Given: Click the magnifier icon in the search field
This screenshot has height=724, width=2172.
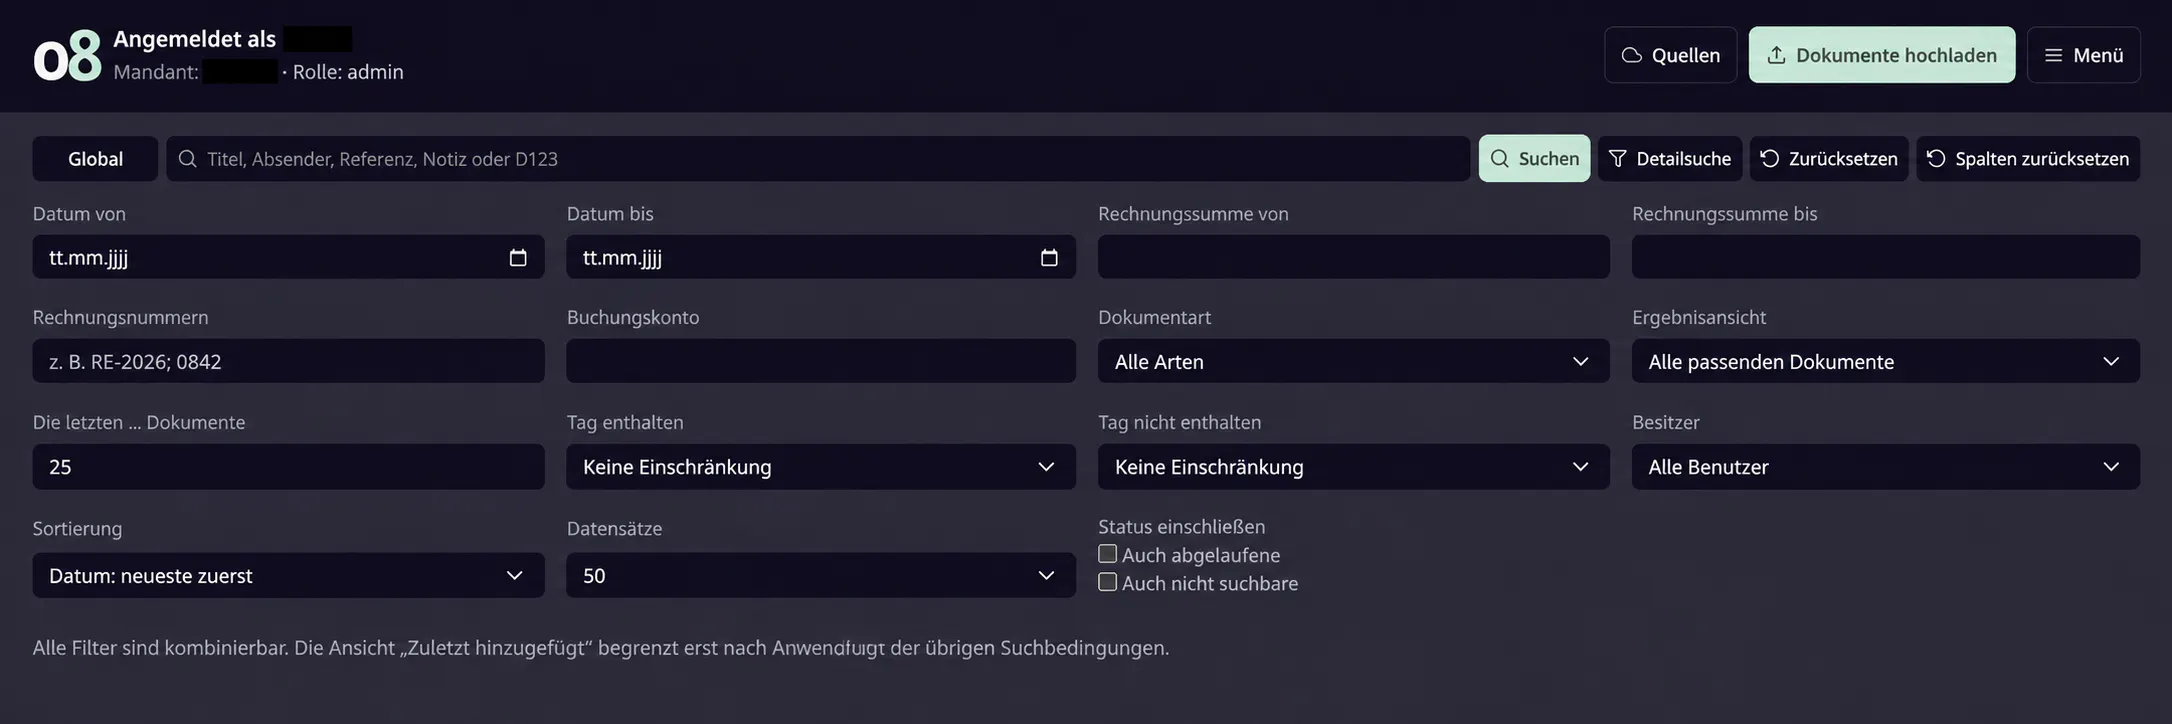Looking at the screenshot, I should tap(187, 159).
